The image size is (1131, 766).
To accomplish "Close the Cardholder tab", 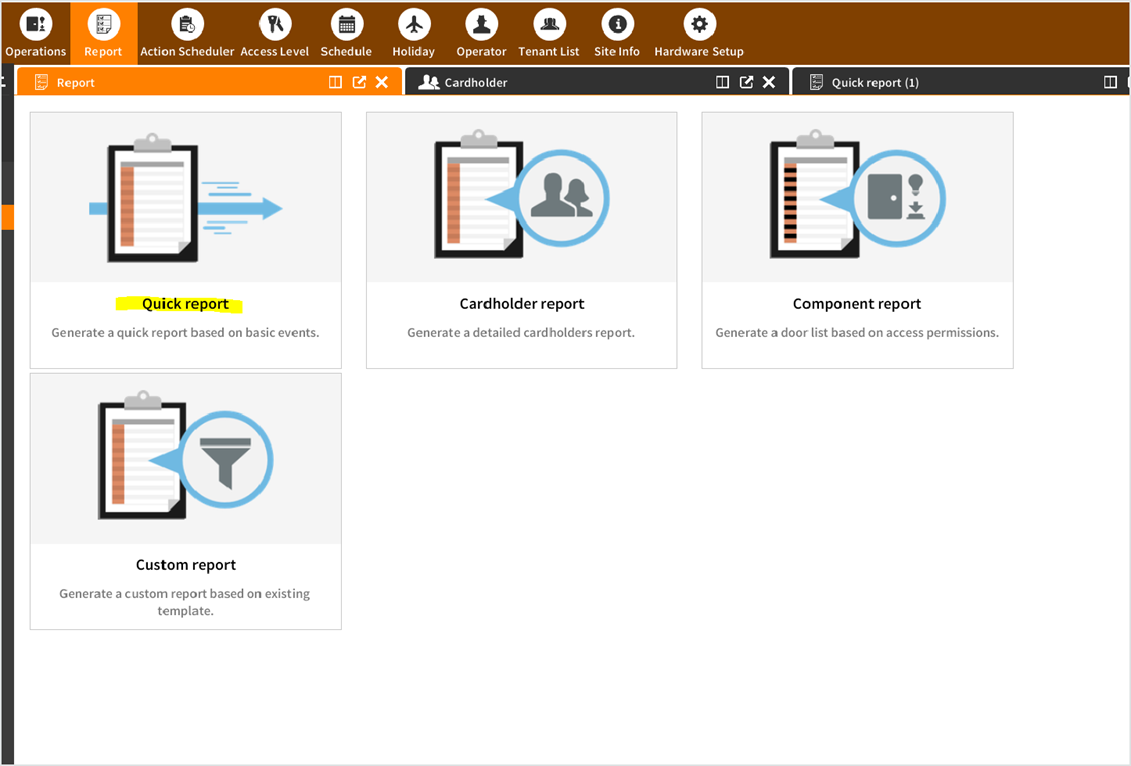I will (x=769, y=83).
